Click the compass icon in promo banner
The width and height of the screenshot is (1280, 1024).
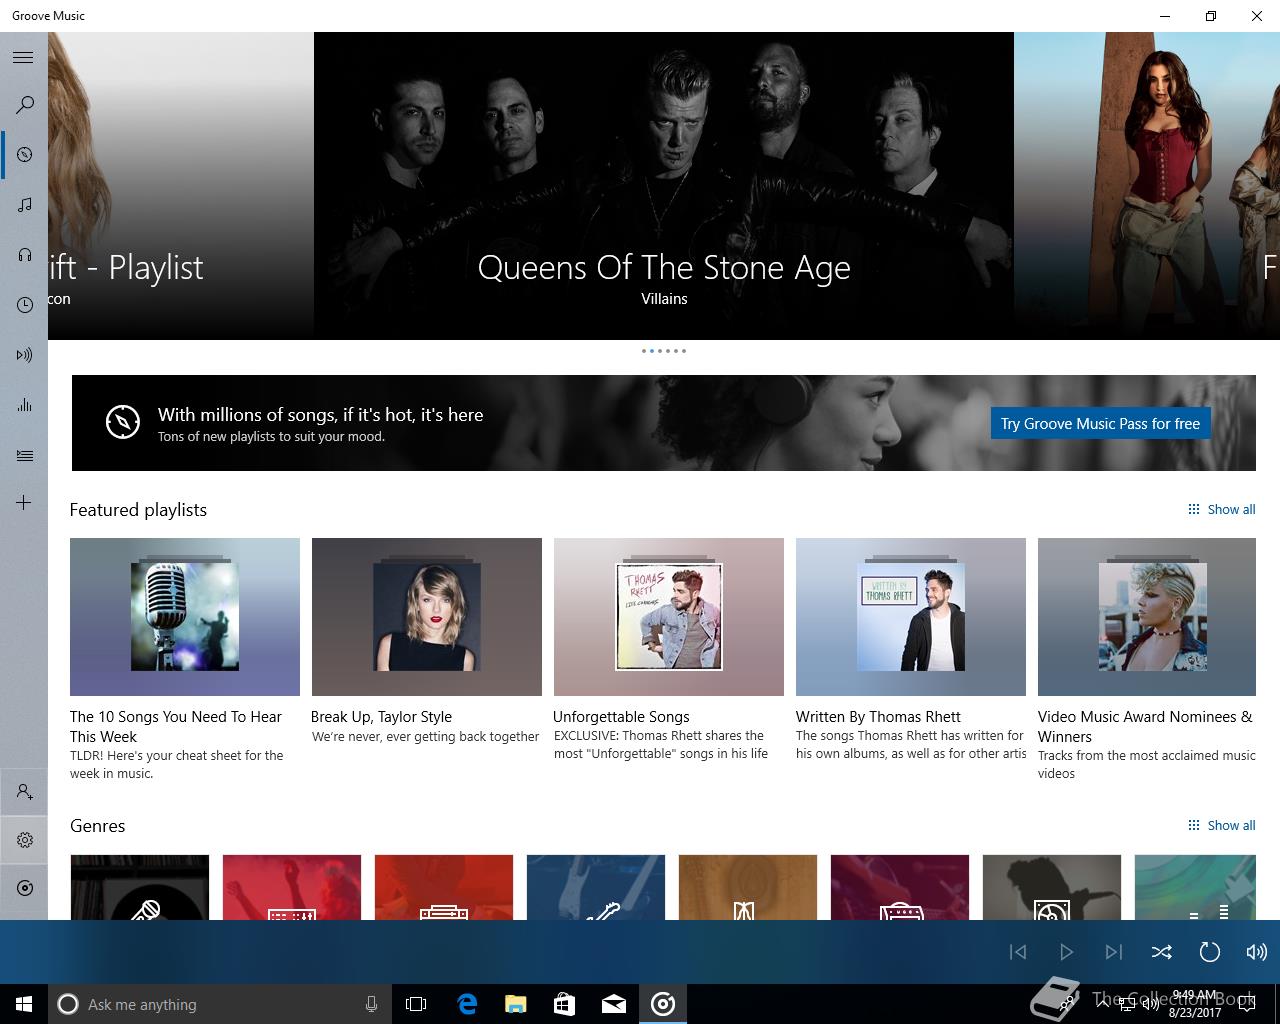(123, 422)
